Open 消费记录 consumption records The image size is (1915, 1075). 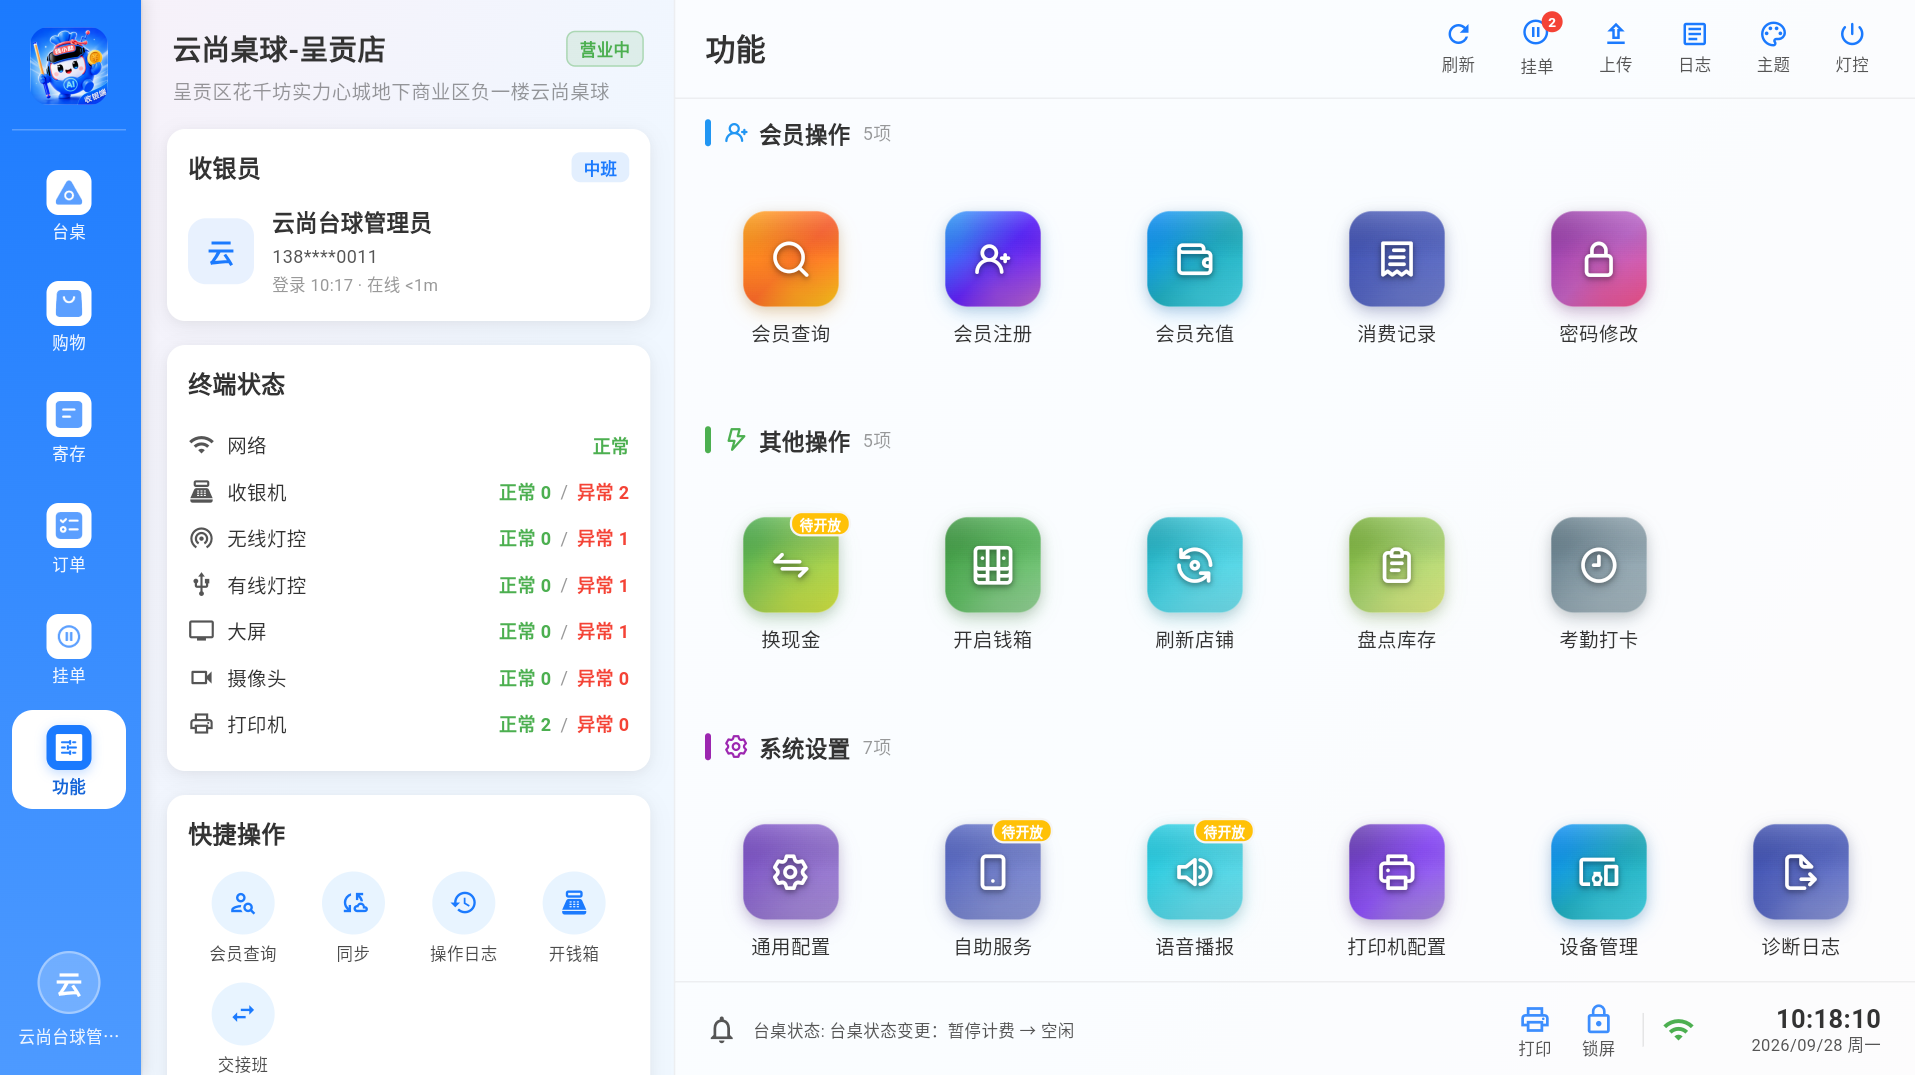(x=1396, y=277)
